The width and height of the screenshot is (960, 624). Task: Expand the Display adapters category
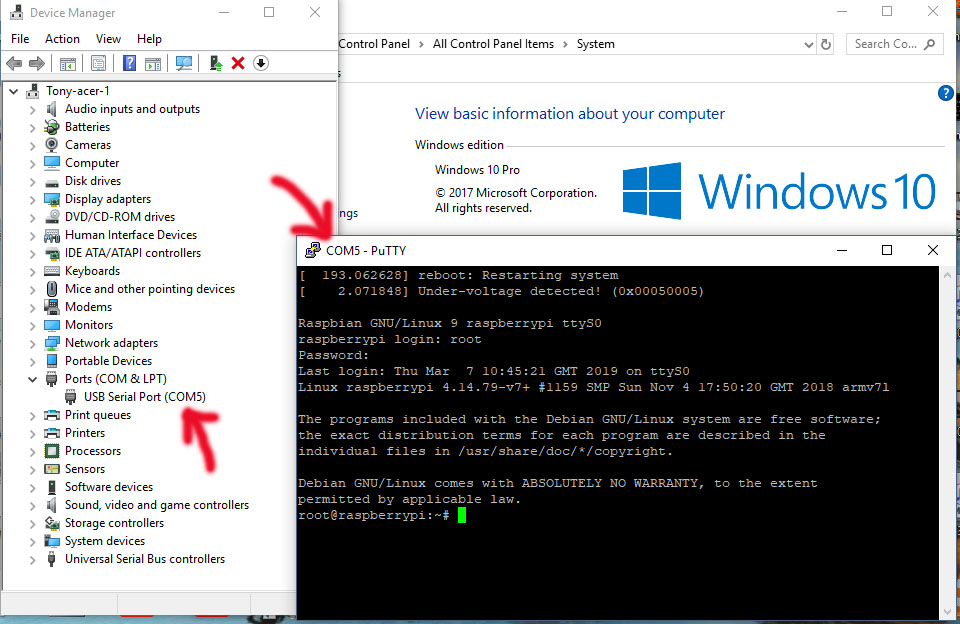(x=32, y=200)
